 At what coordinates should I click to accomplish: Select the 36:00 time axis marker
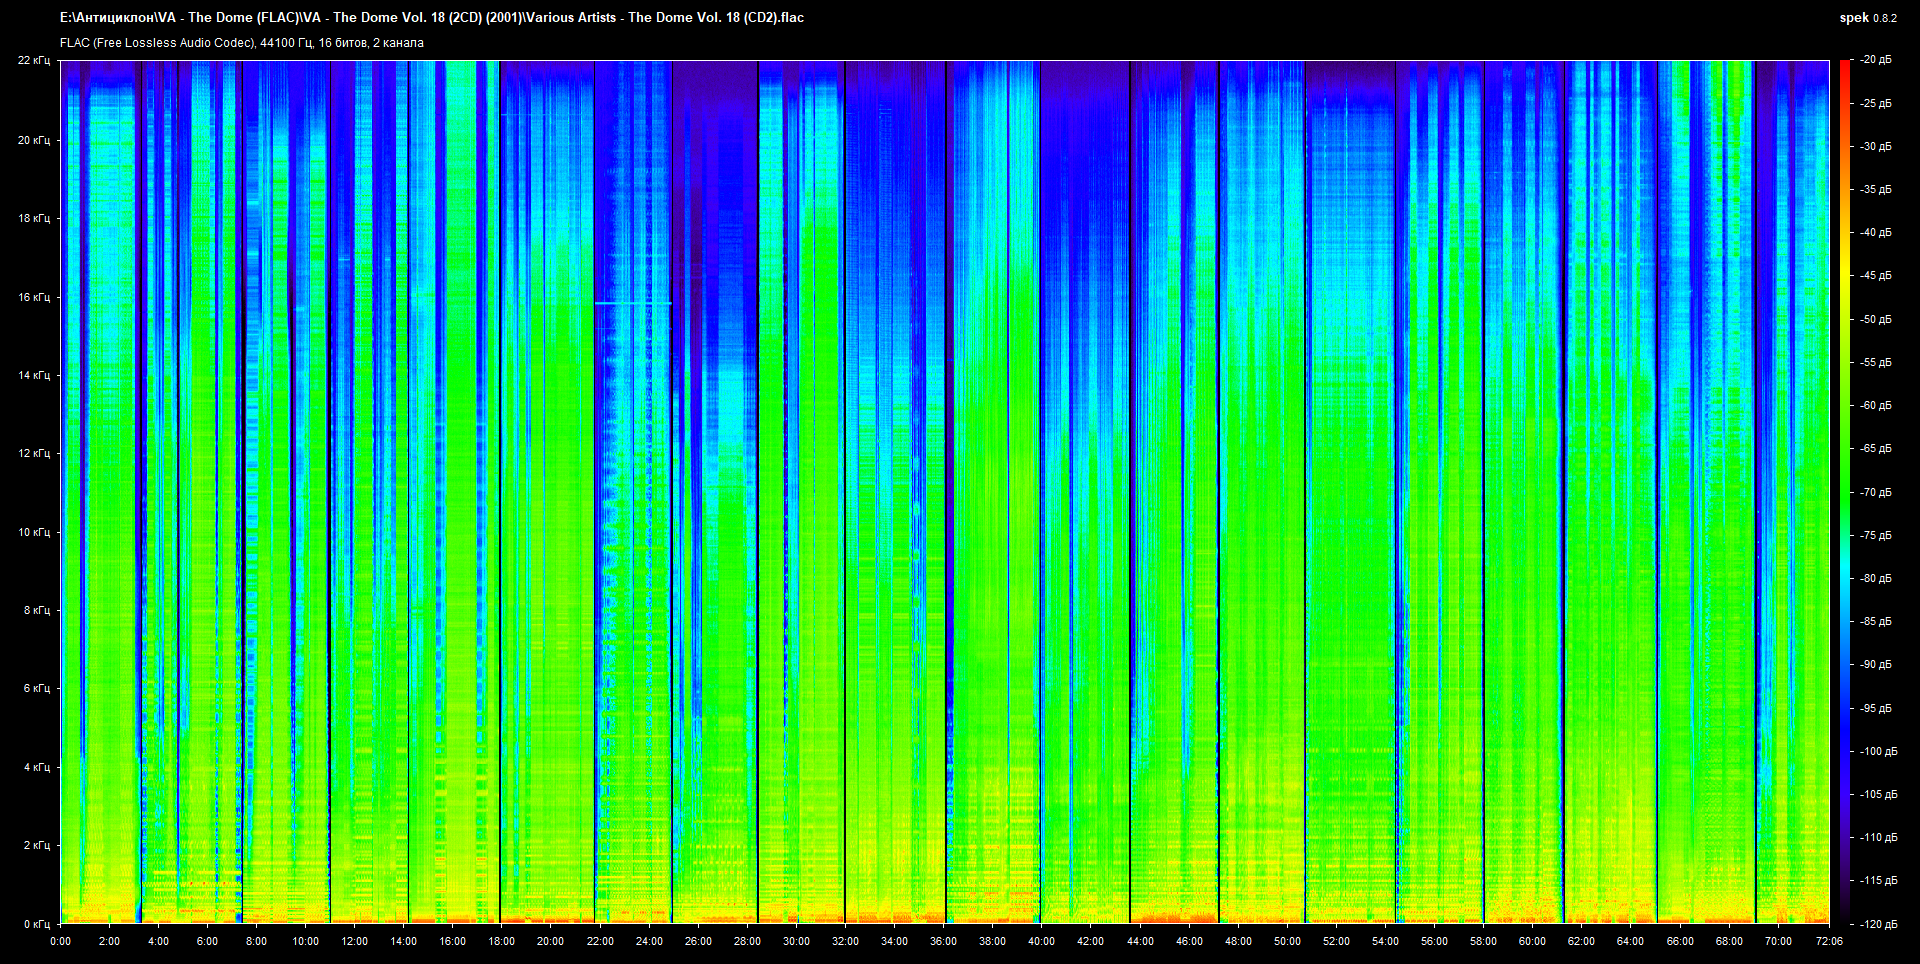943,941
